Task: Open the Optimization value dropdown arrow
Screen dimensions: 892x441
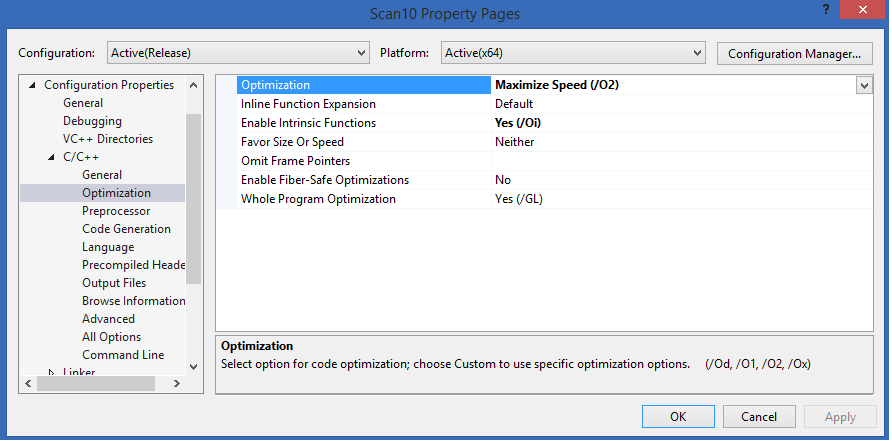Action: coord(864,86)
